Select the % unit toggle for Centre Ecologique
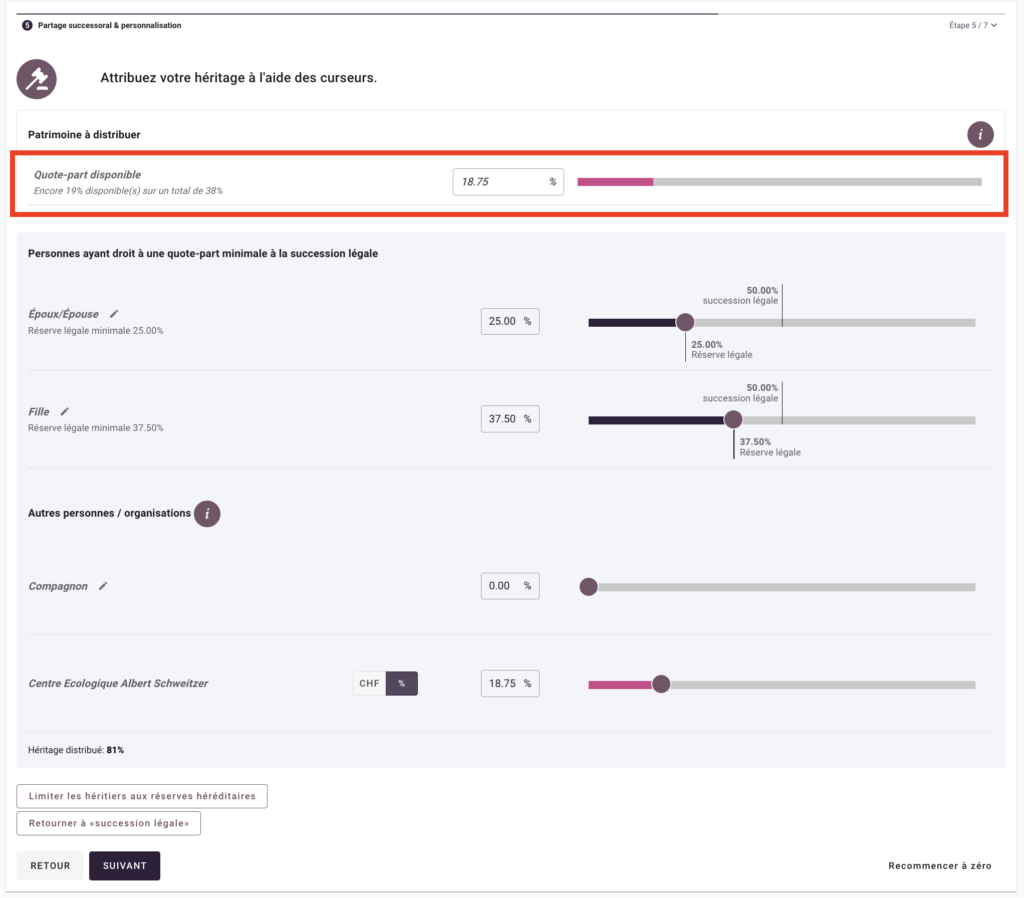Screen dimensions: 1024x898 click(x=402, y=684)
